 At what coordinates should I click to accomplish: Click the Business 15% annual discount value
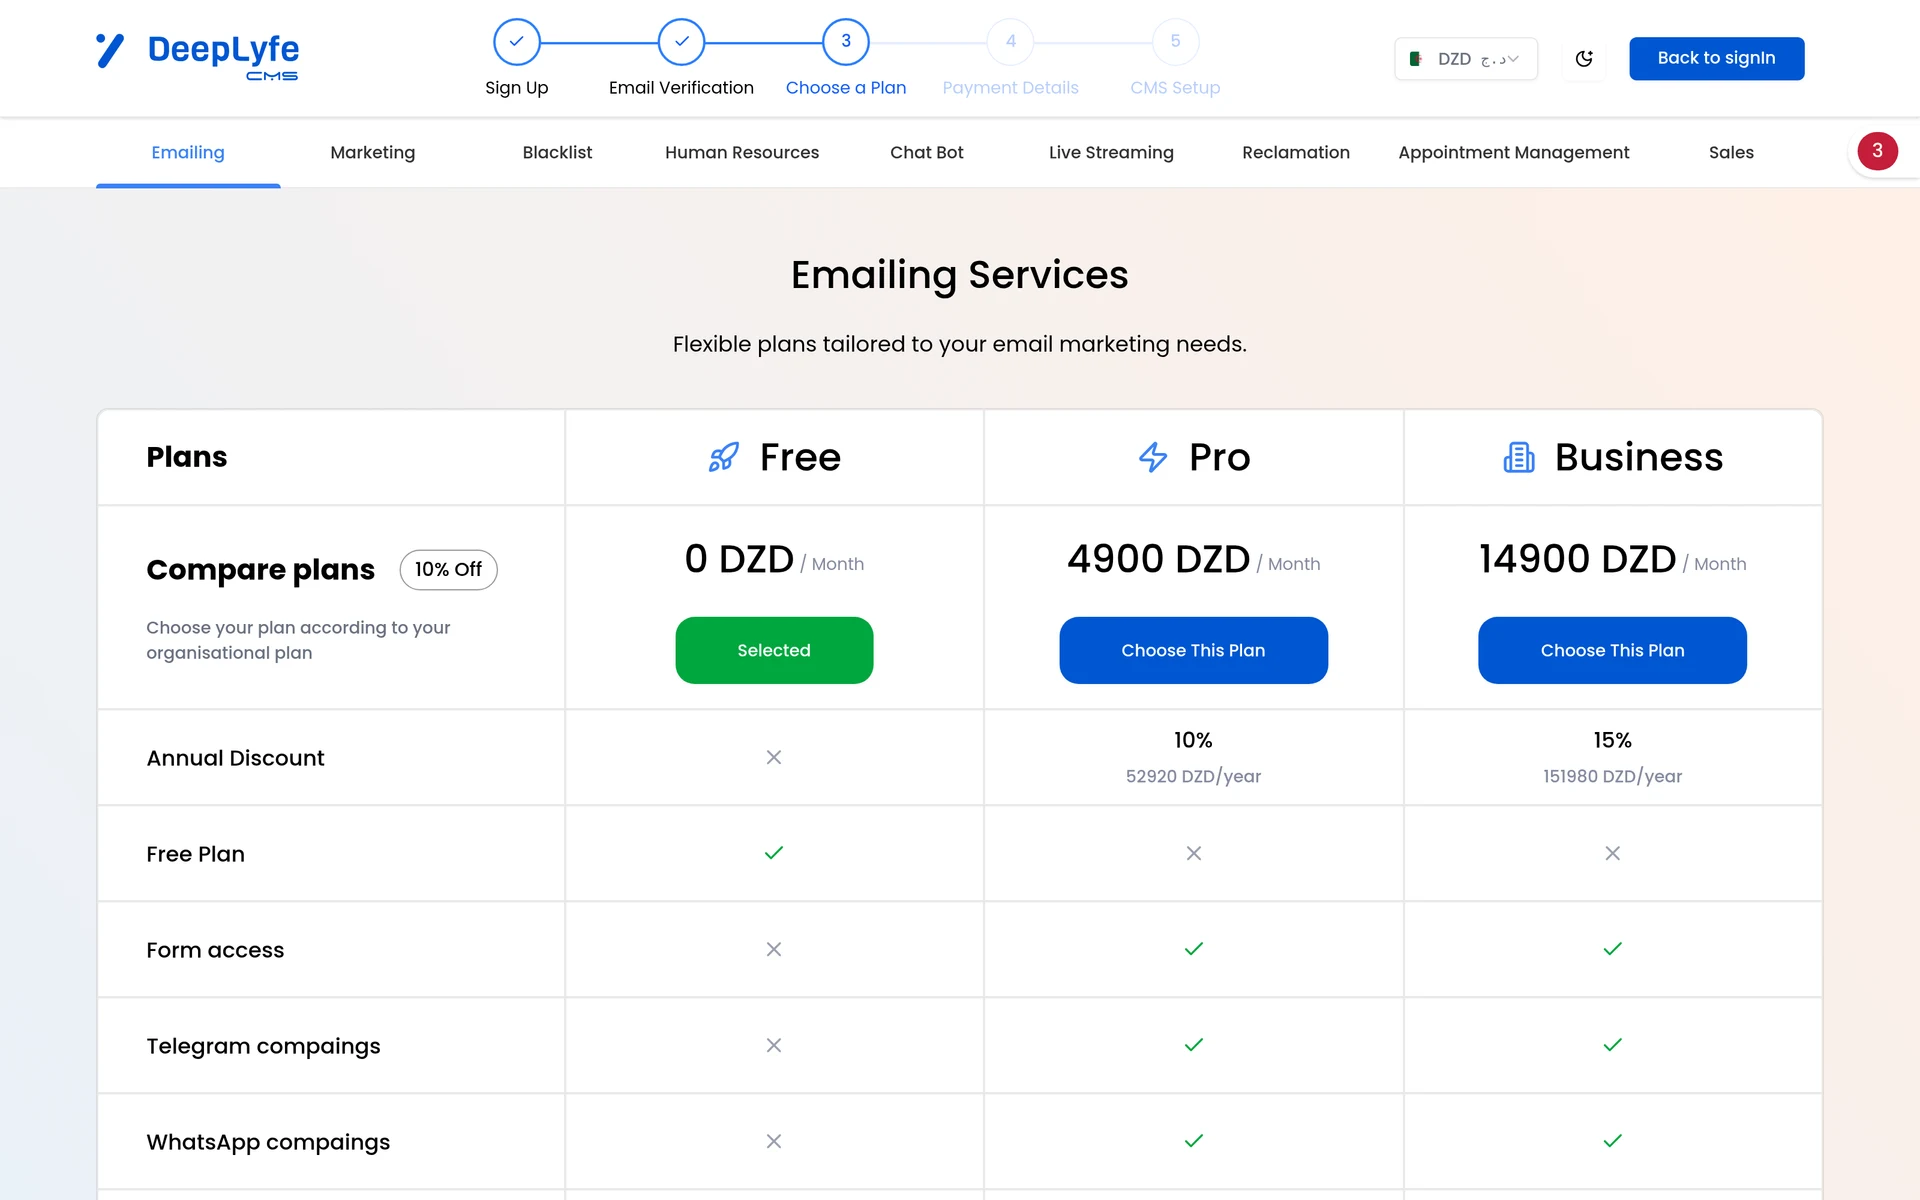click(x=1612, y=740)
